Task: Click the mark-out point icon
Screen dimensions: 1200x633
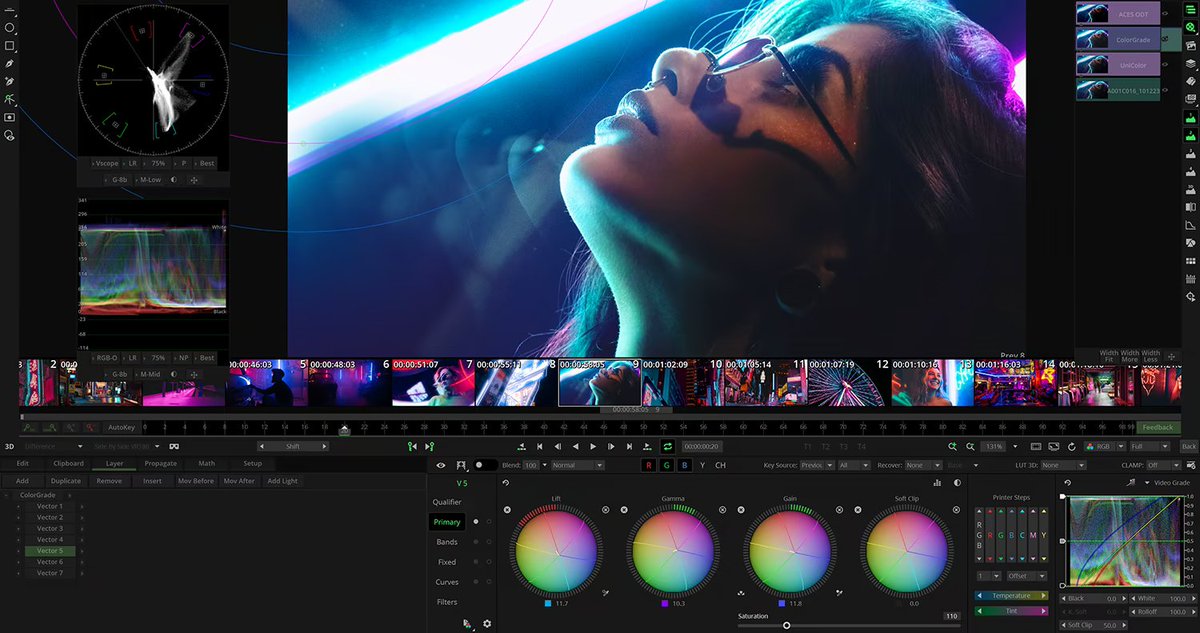Action: 429,446
